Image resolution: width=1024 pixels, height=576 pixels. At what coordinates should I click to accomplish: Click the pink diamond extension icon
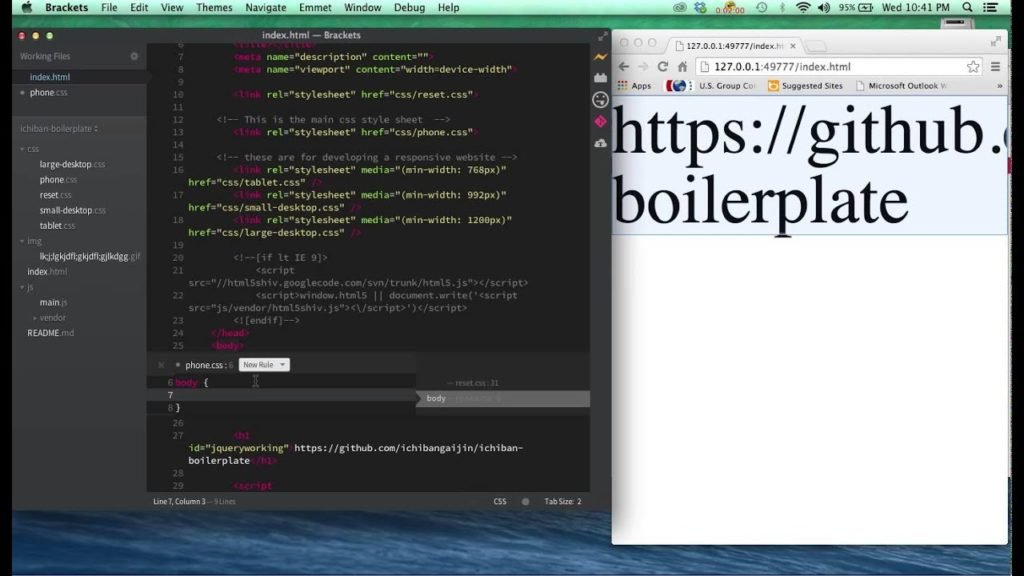coord(600,120)
